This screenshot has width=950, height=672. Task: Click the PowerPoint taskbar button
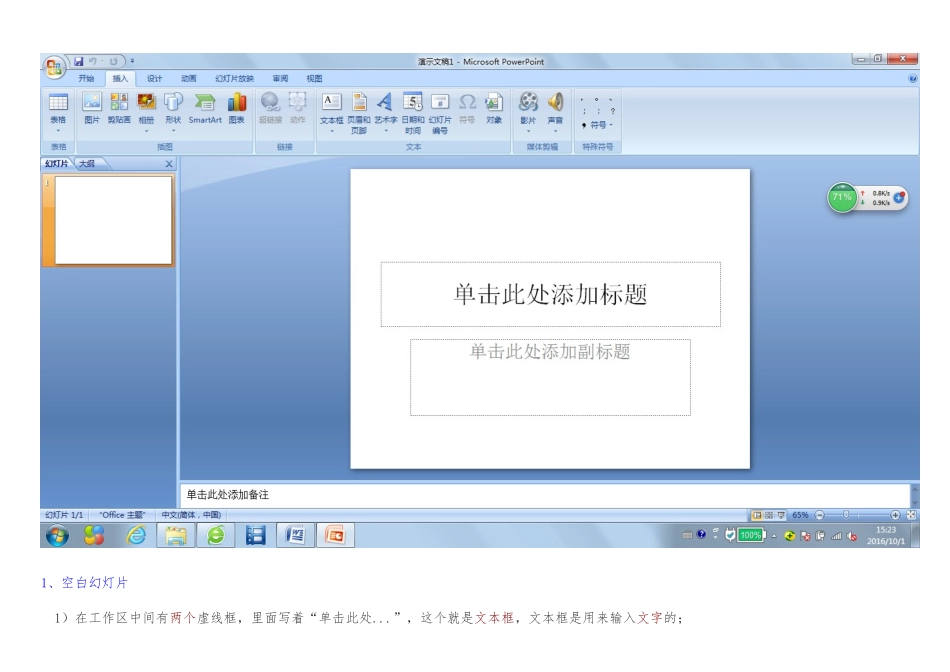coord(335,535)
